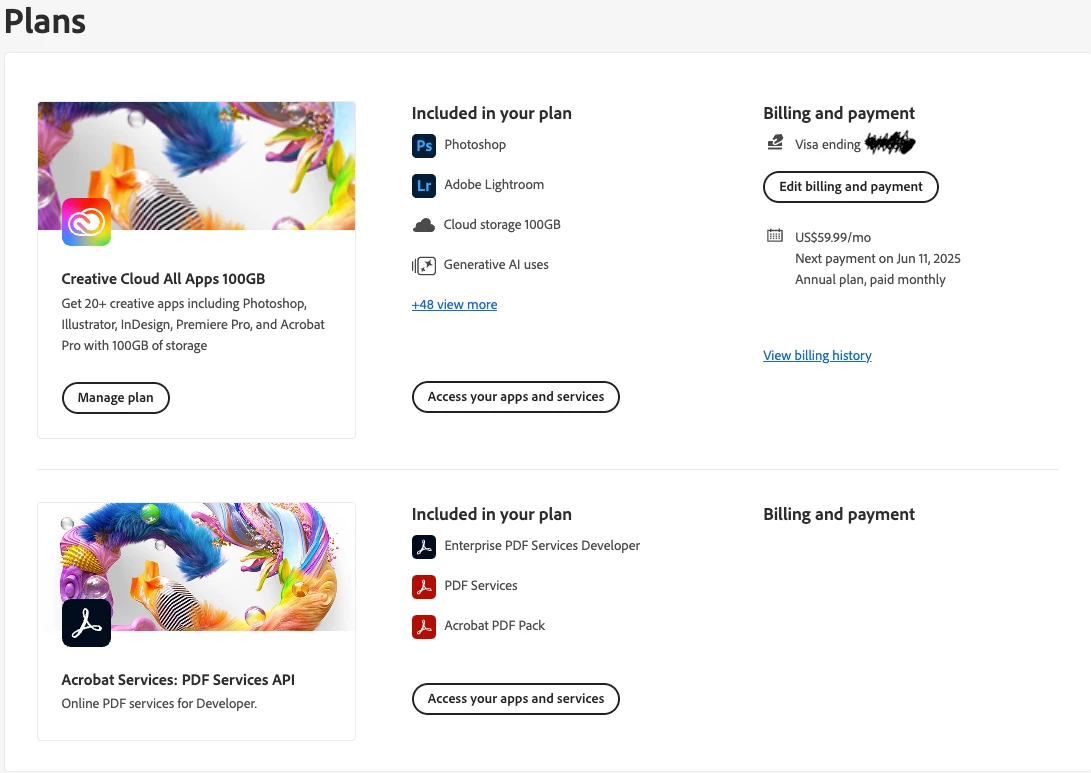Click the Photoshop Ps icon
1091x773 pixels.
click(424, 145)
